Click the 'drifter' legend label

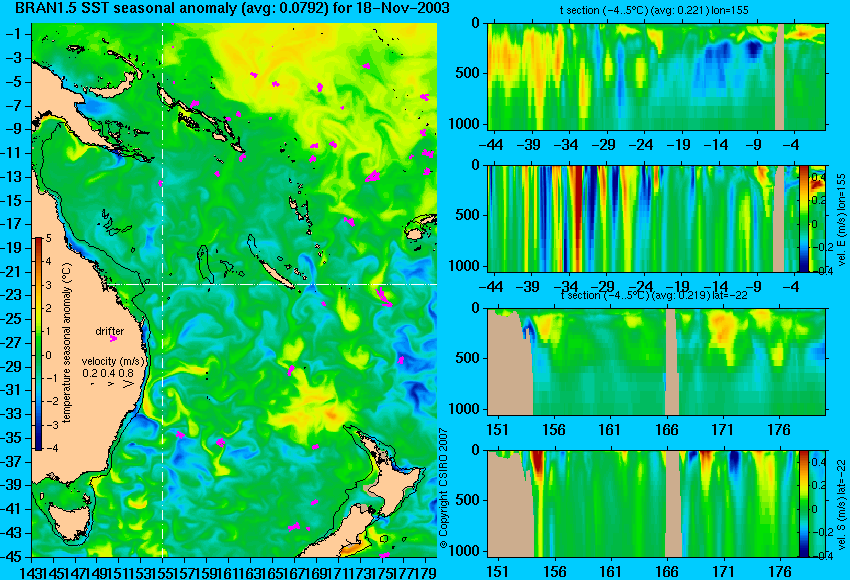pyautogui.click(x=110, y=331)
